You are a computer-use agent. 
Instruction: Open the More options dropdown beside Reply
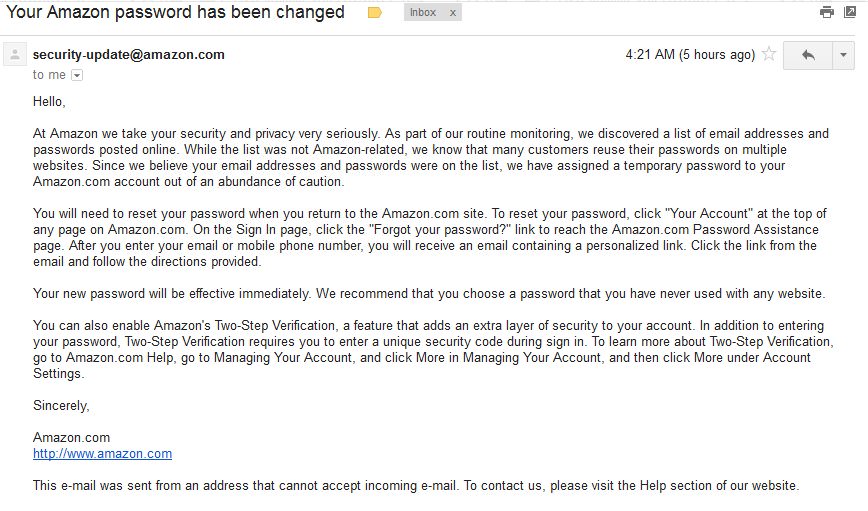tap(844, 55)
